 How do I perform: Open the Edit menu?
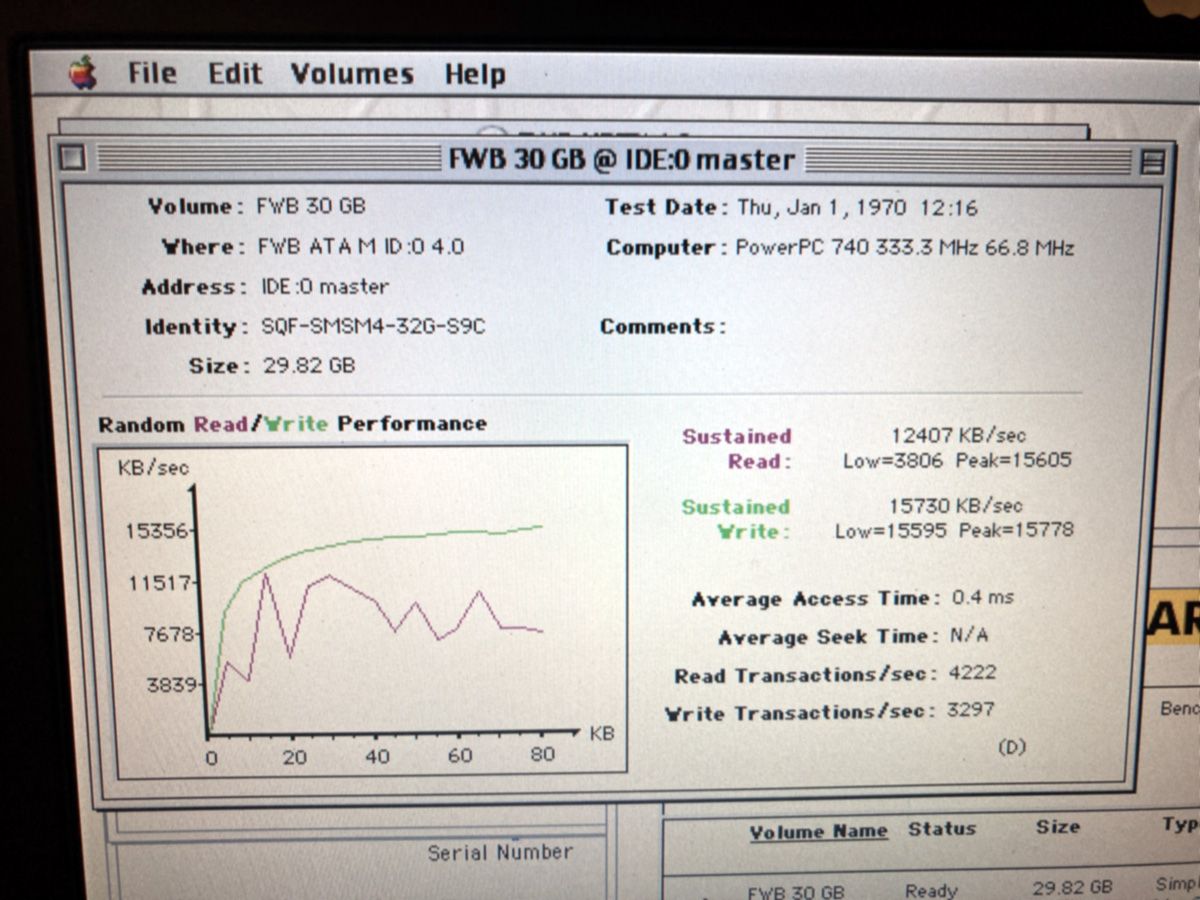tap(235, 73)
